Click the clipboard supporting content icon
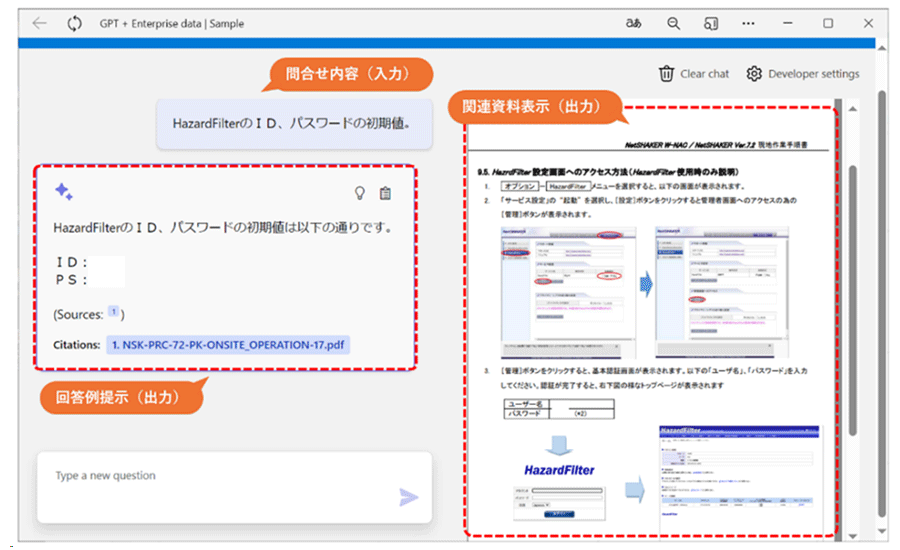900x550 pixels. point(385,193)
